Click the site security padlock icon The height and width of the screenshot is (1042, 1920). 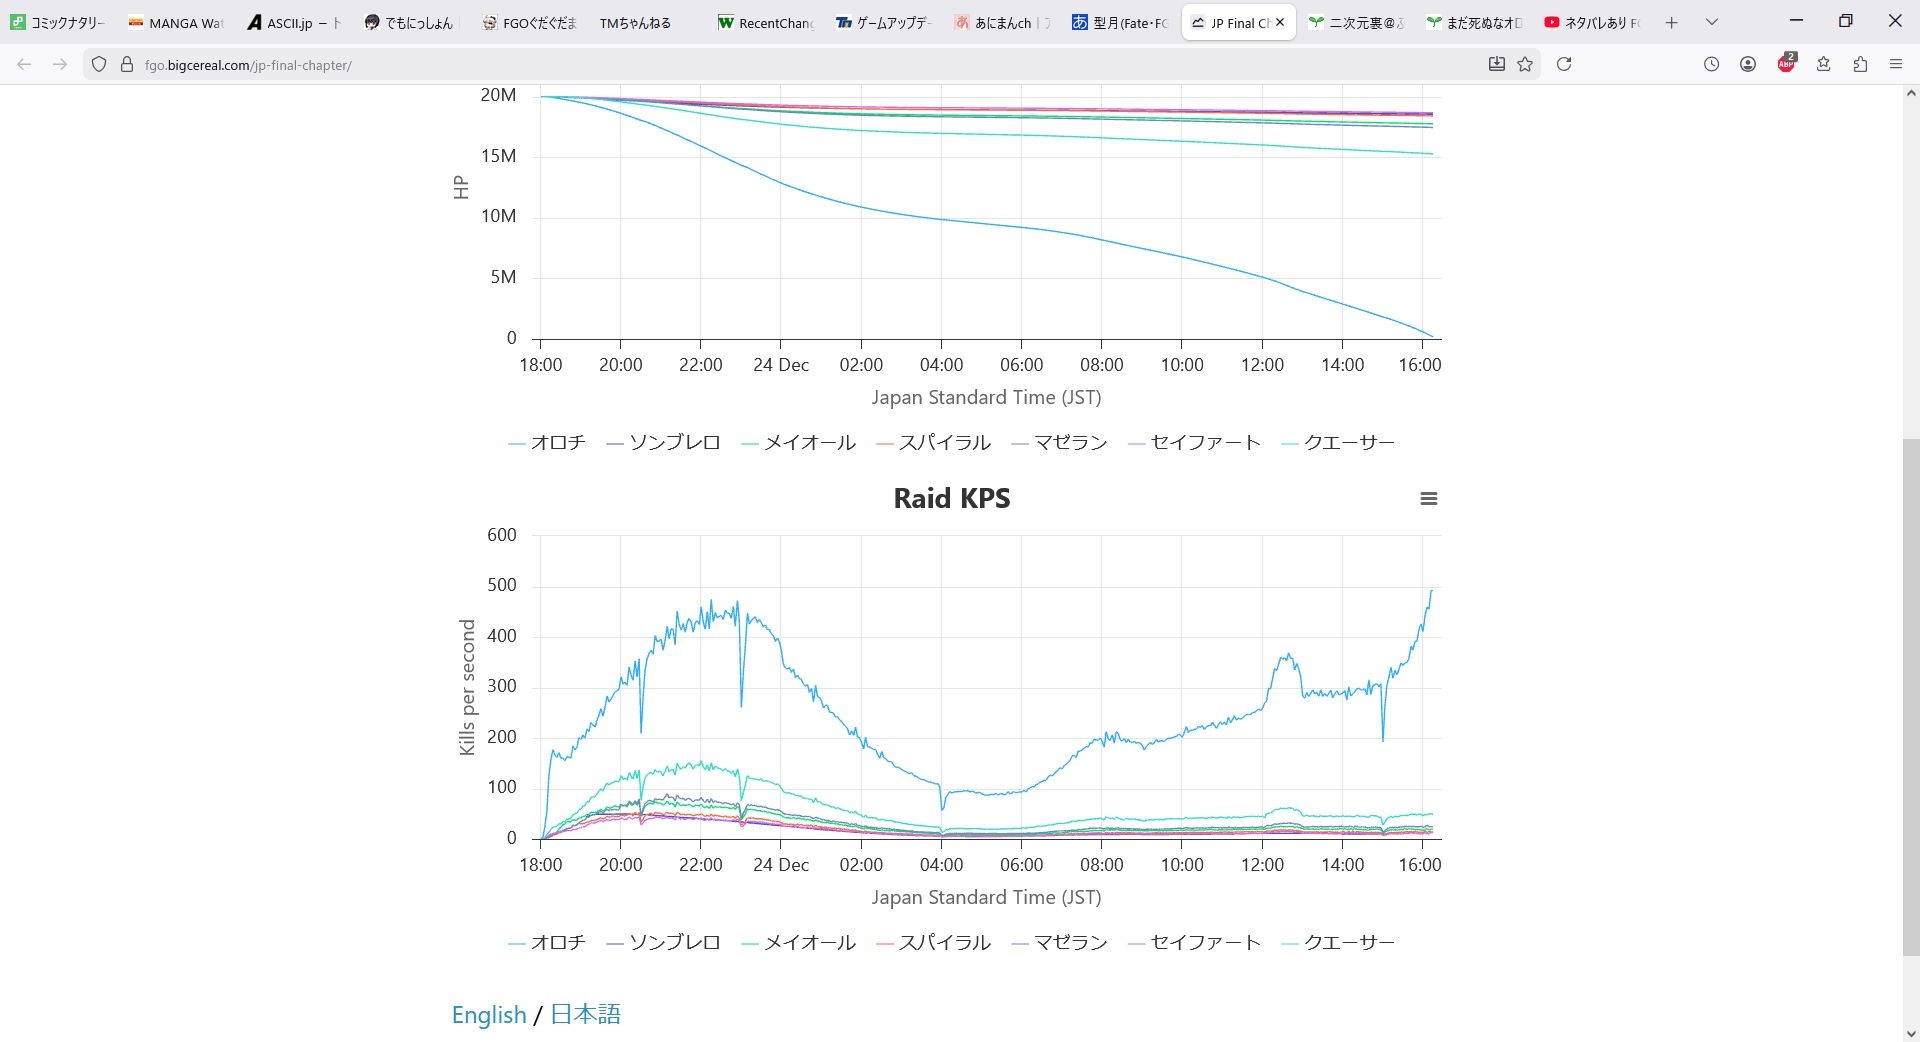(x=127, y=64)
